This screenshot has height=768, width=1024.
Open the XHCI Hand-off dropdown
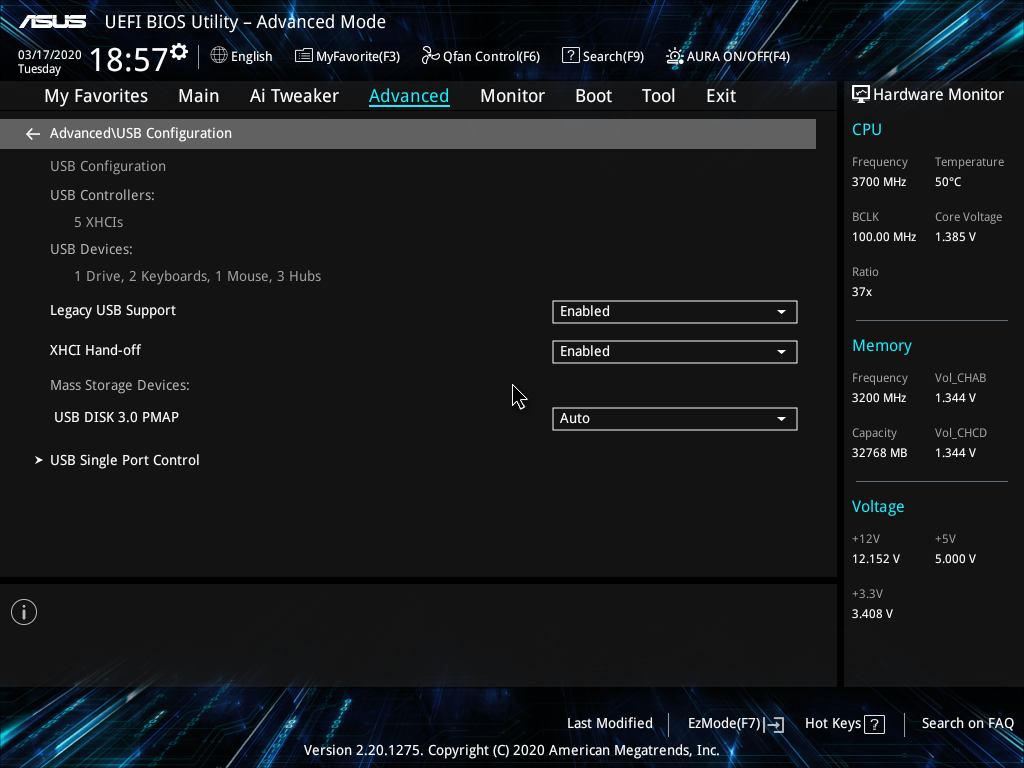[x=675, y=351]
